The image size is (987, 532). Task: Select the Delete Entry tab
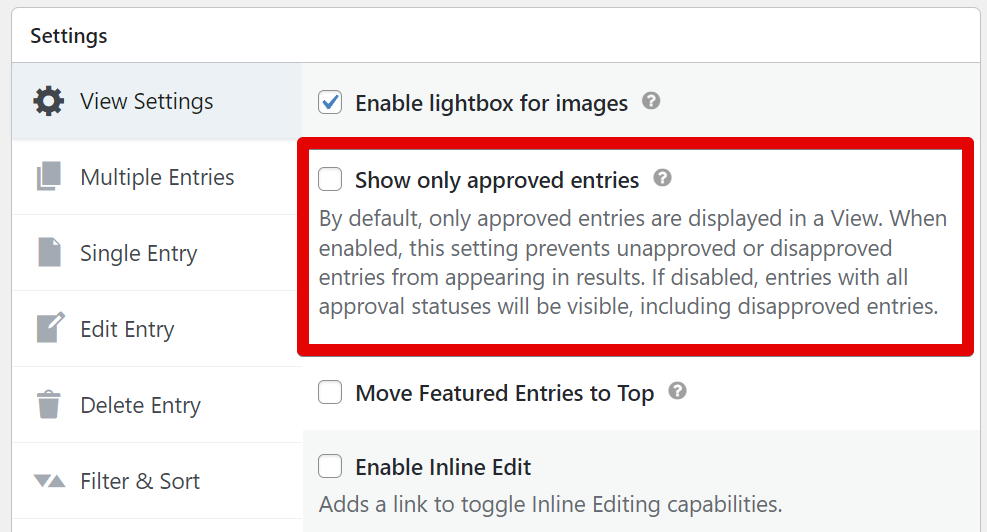click(x=140, y=406)
